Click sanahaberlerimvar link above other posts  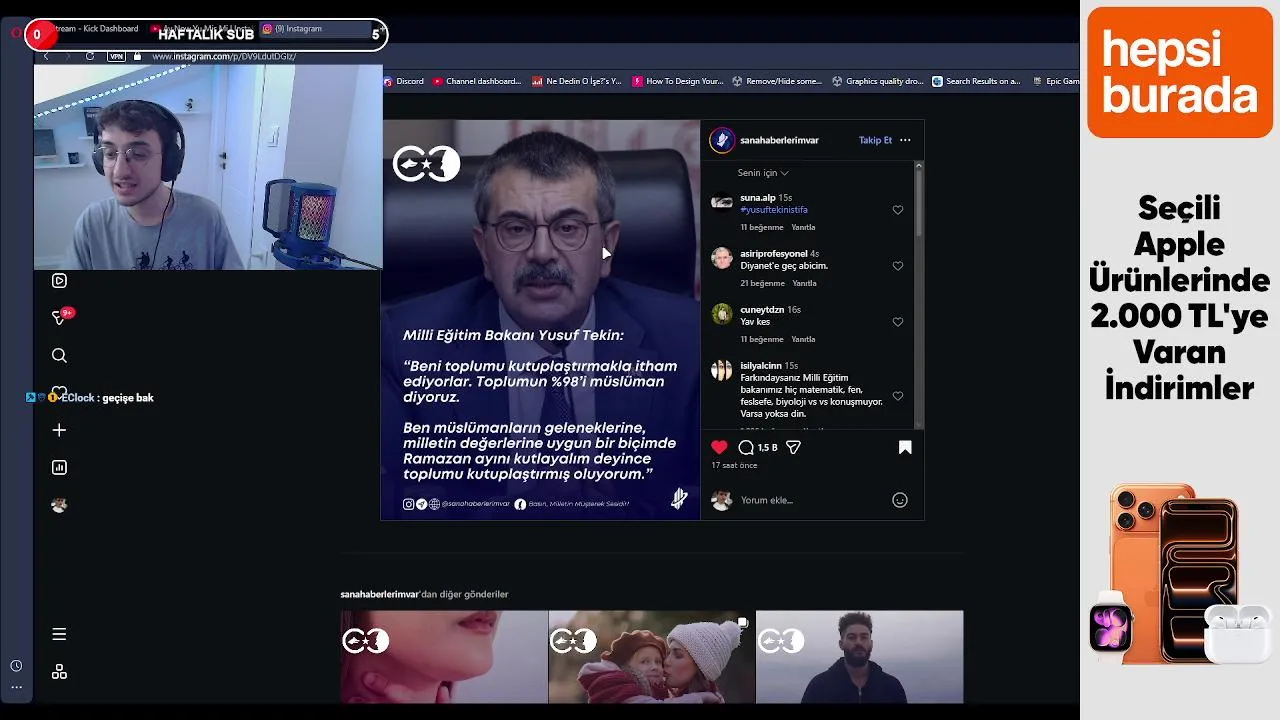coord(379,594)
